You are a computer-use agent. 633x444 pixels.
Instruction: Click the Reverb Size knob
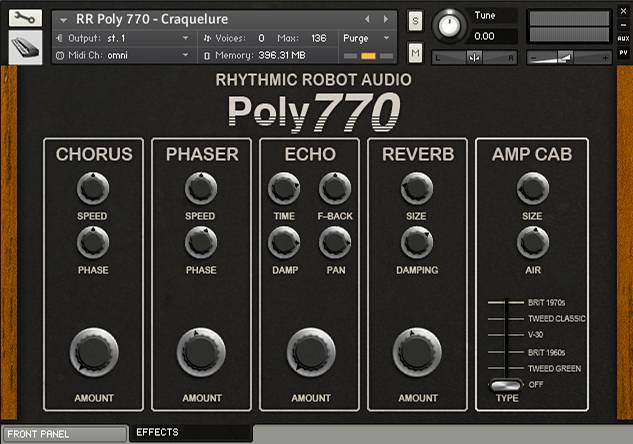[x=417, y=188]
